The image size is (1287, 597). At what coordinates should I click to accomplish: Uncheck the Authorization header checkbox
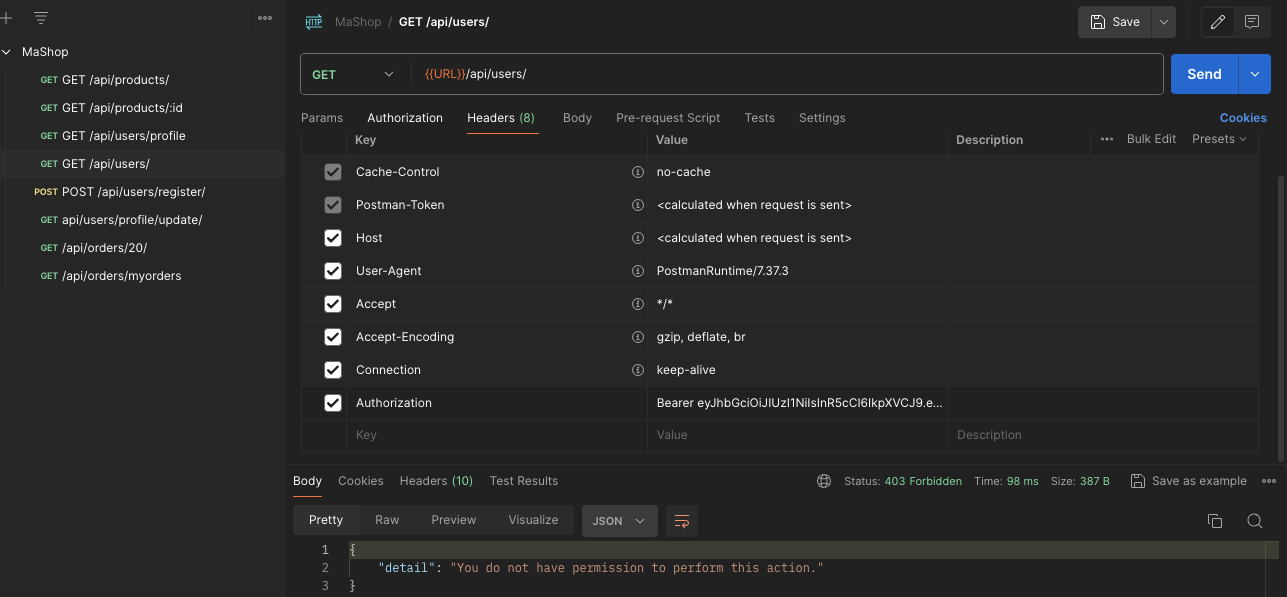coord(333,403)
